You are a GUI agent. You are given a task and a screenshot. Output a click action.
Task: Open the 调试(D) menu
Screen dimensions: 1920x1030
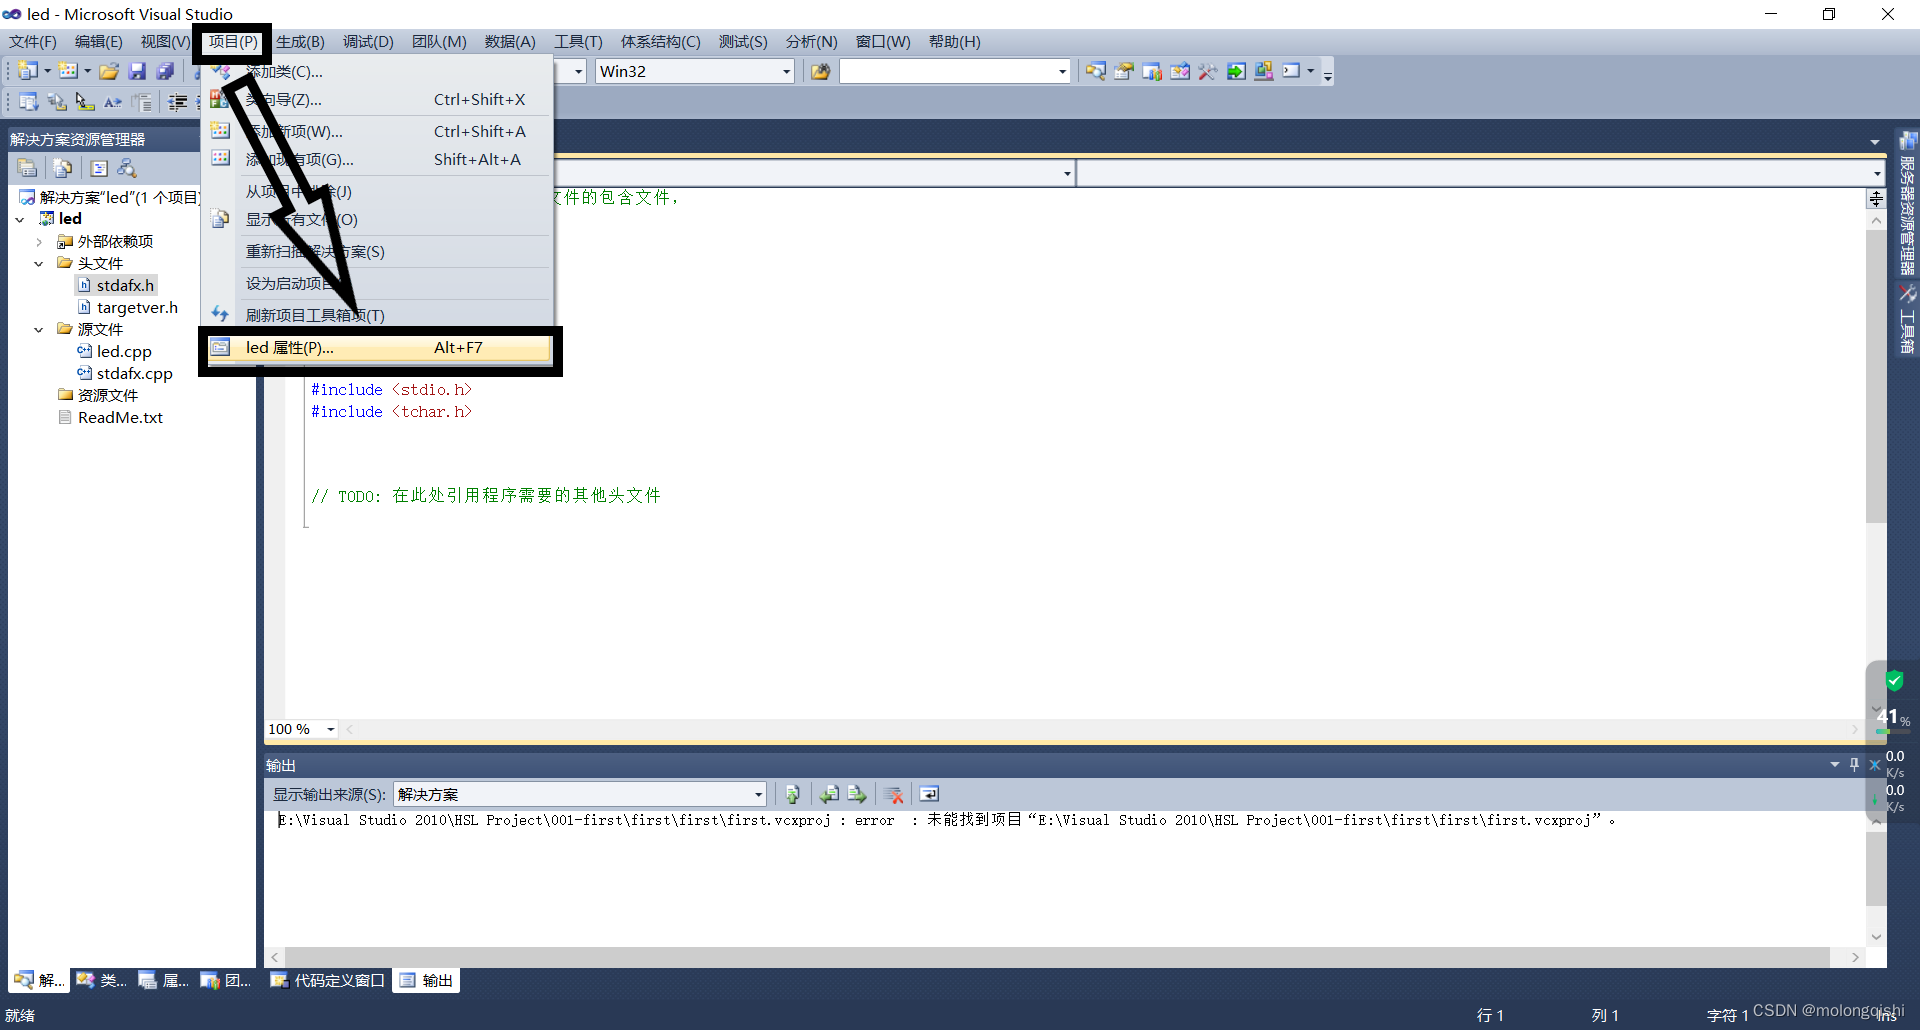(368, 41)
